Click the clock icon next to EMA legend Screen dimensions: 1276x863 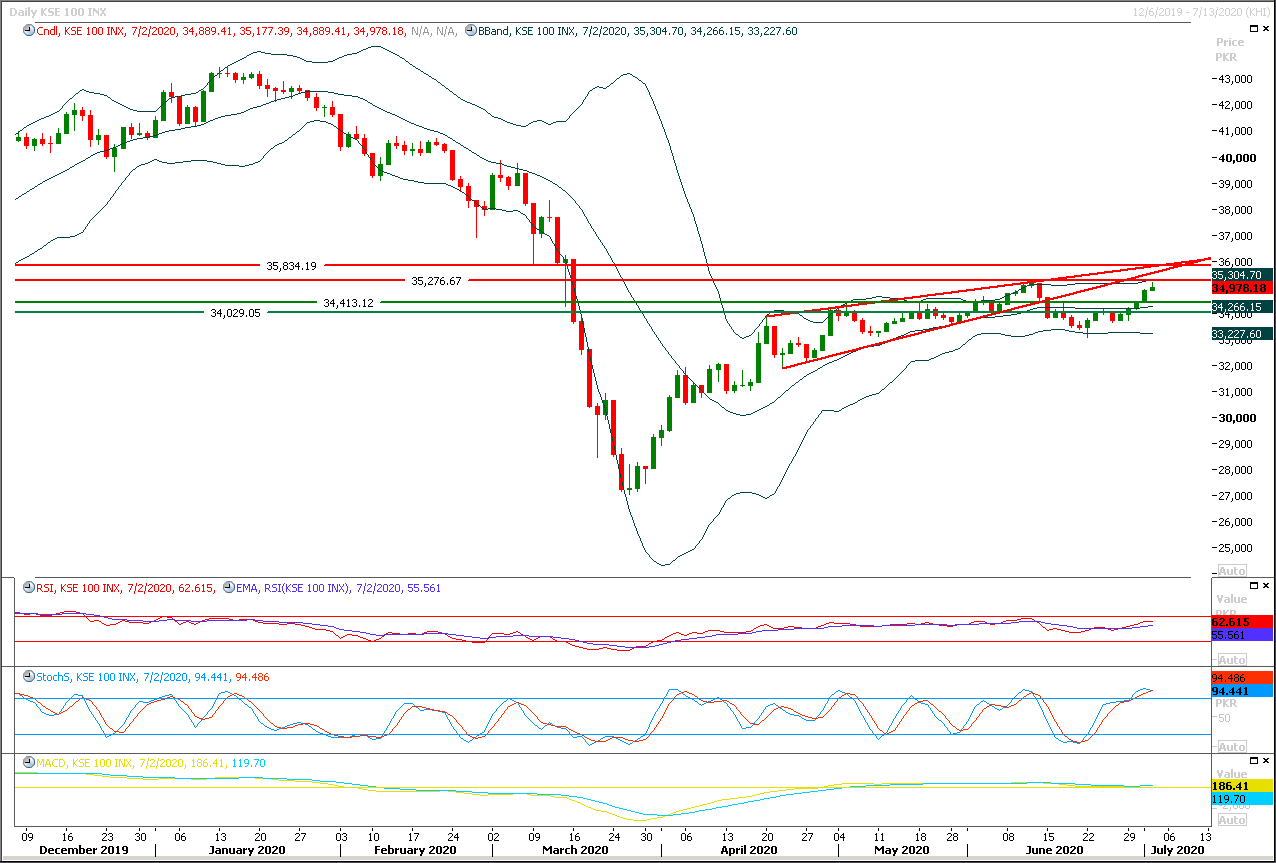[x=229, y=589]
